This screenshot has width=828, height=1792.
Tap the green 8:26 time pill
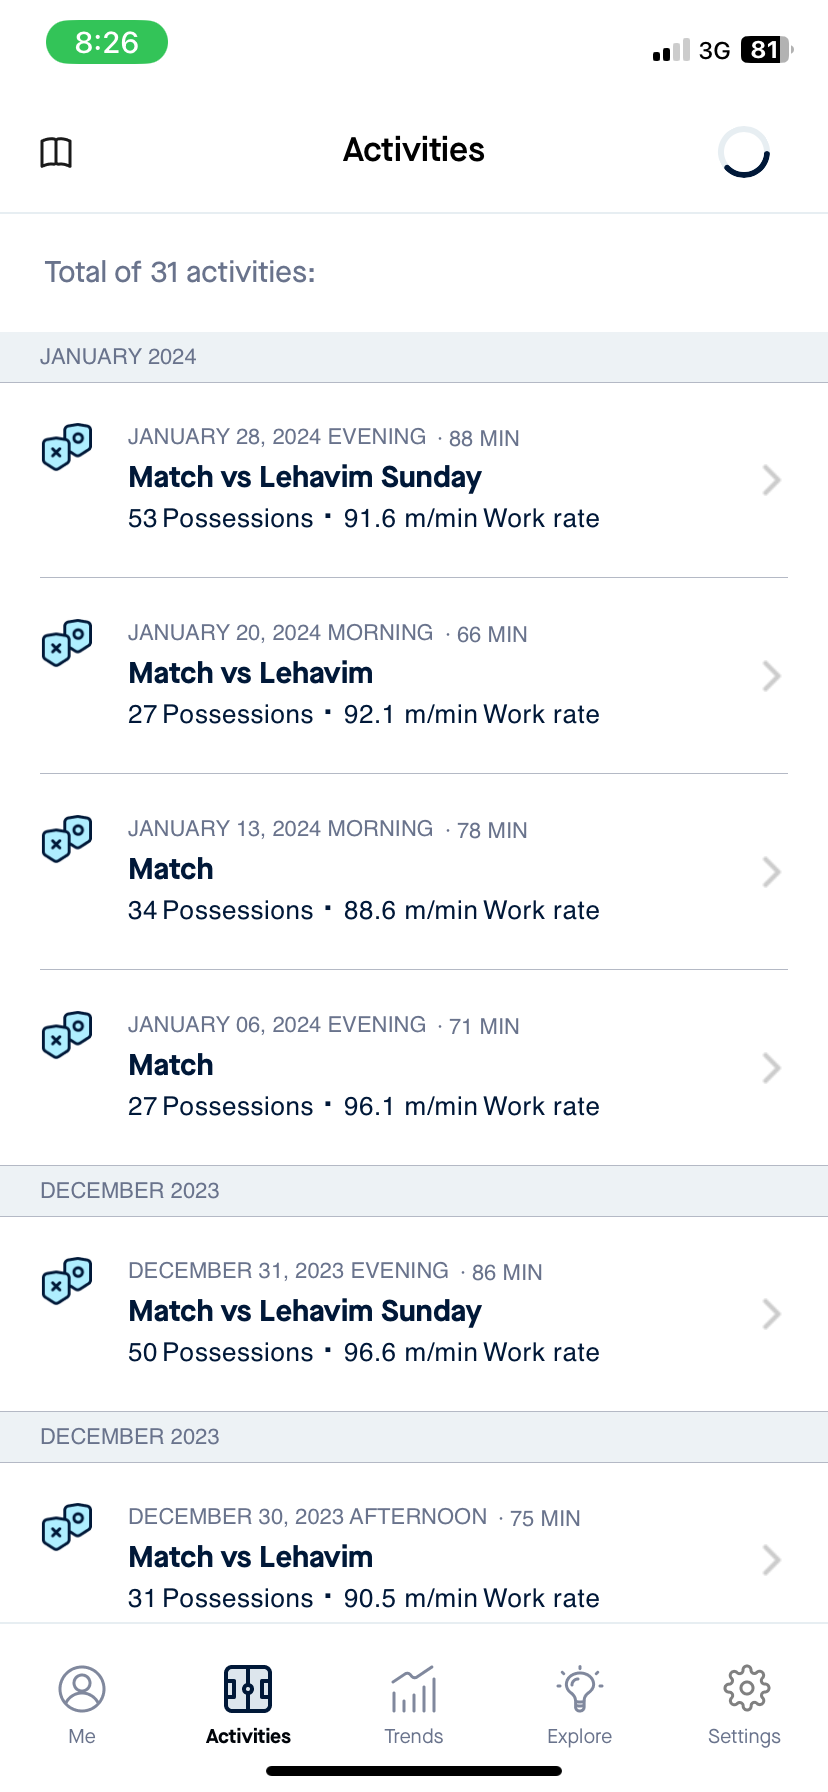(107, 42)
